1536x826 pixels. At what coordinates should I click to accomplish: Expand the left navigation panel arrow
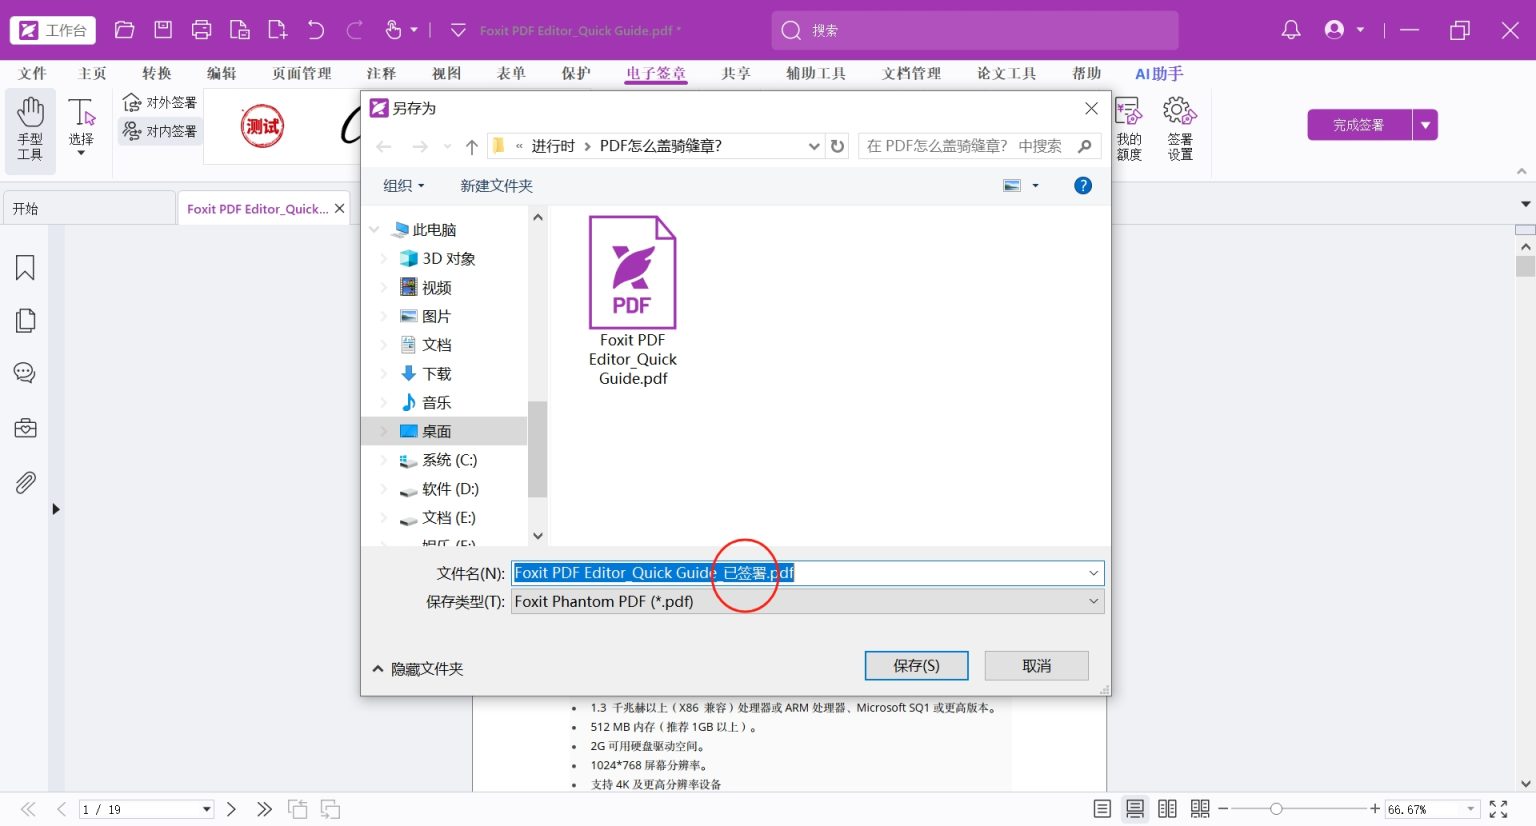(x=56, y=509)
